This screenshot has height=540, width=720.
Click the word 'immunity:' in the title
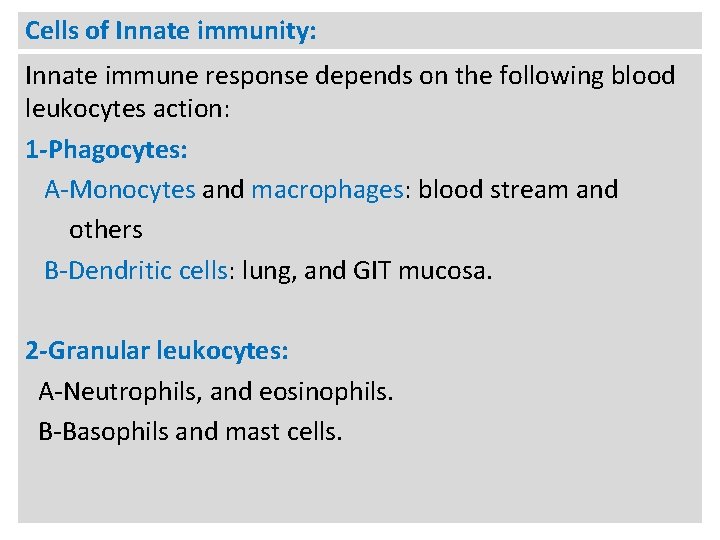[257, 31]
